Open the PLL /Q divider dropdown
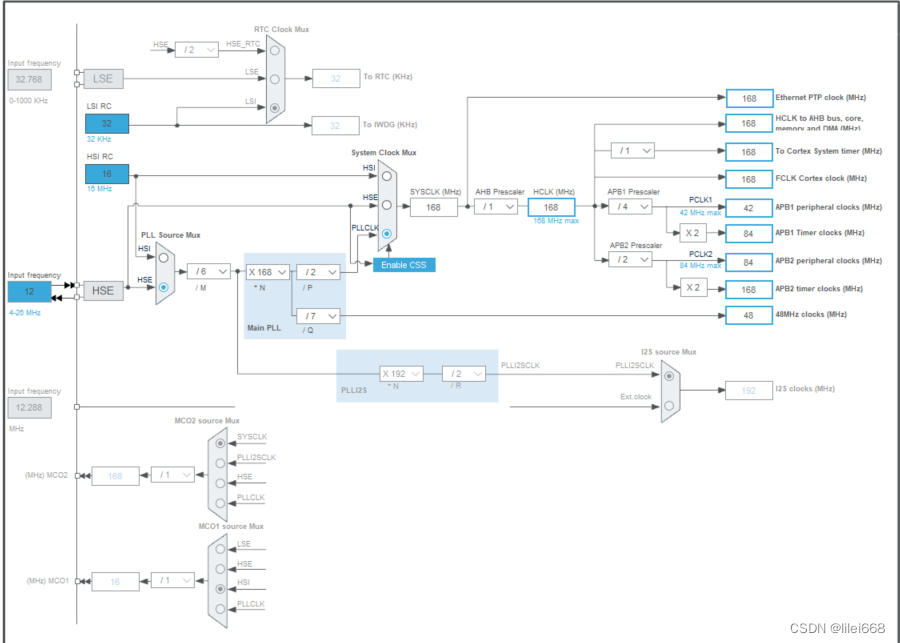The image size is (900, 643). click(x=318, y=316)
